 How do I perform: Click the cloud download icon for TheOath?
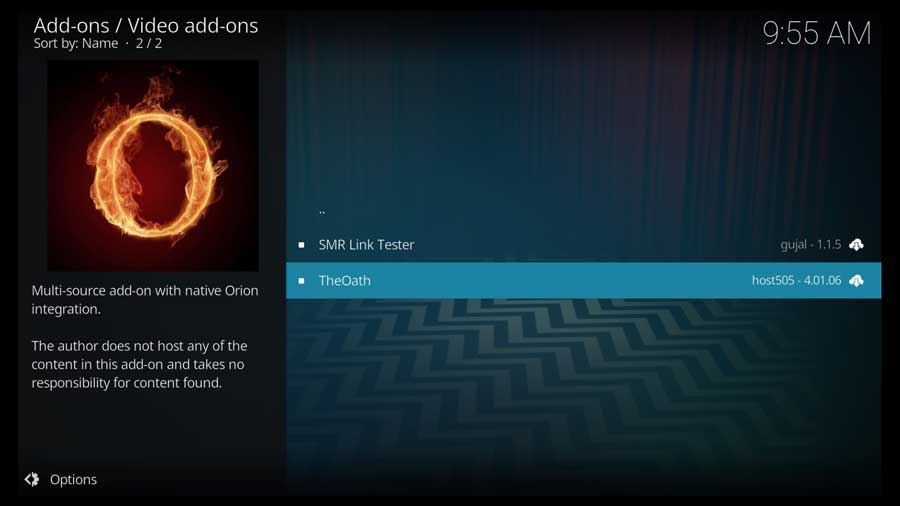pos(856,281)
